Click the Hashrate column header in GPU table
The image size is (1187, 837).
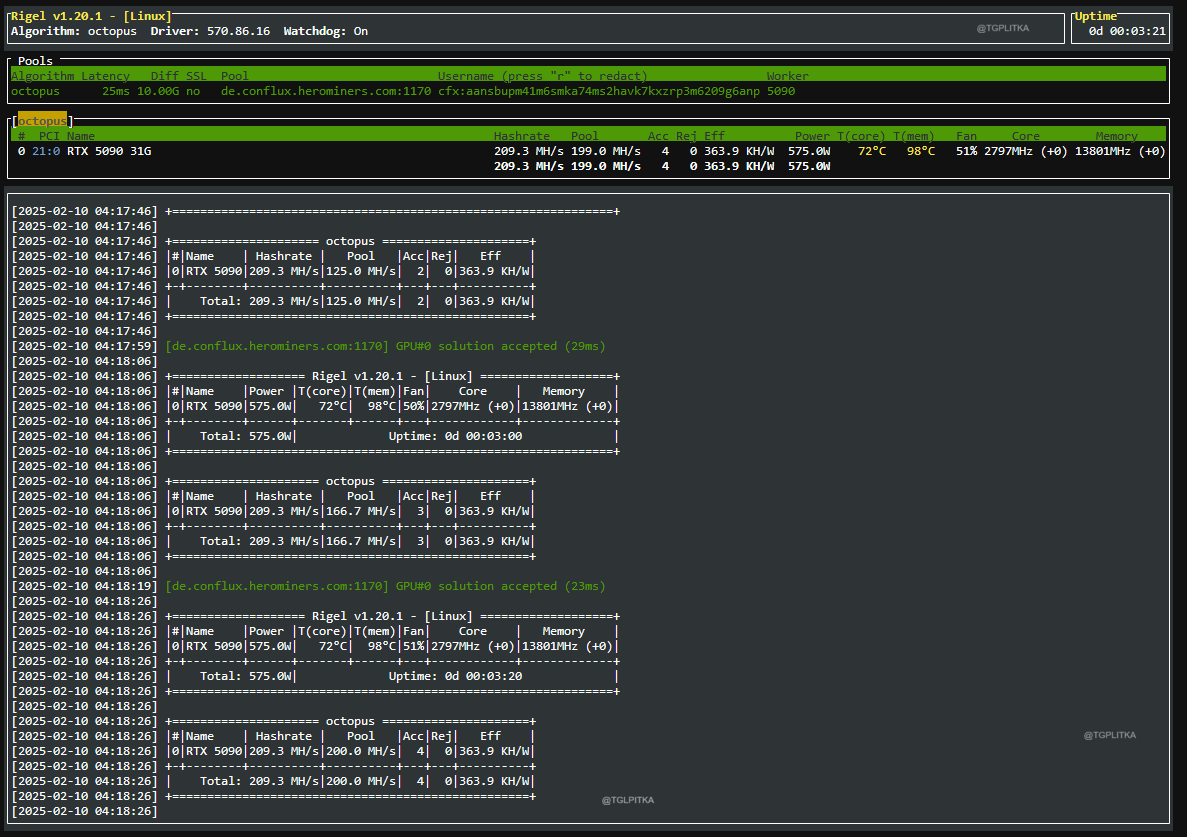click(x=522, y=136)
